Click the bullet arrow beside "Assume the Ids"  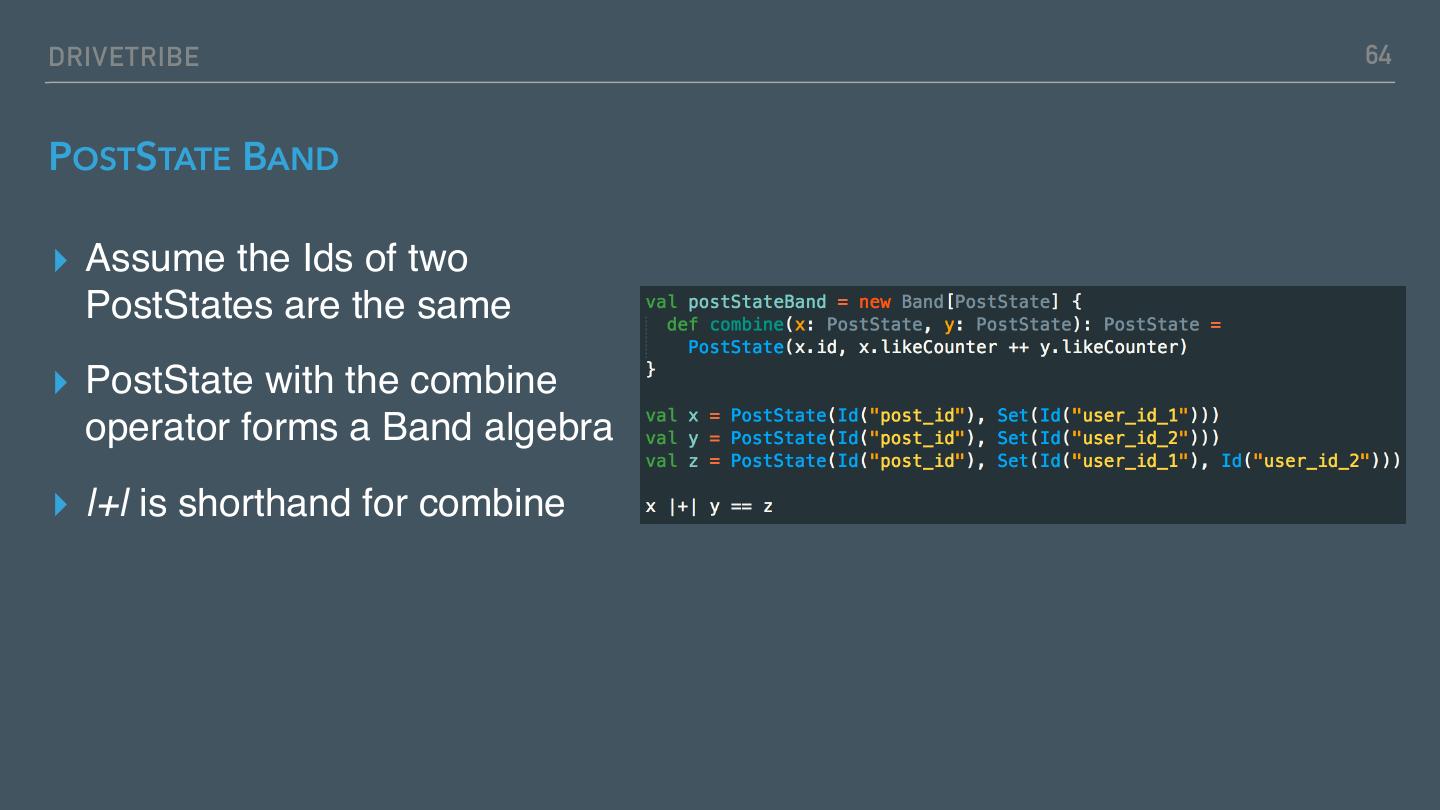tap(62, 261)
